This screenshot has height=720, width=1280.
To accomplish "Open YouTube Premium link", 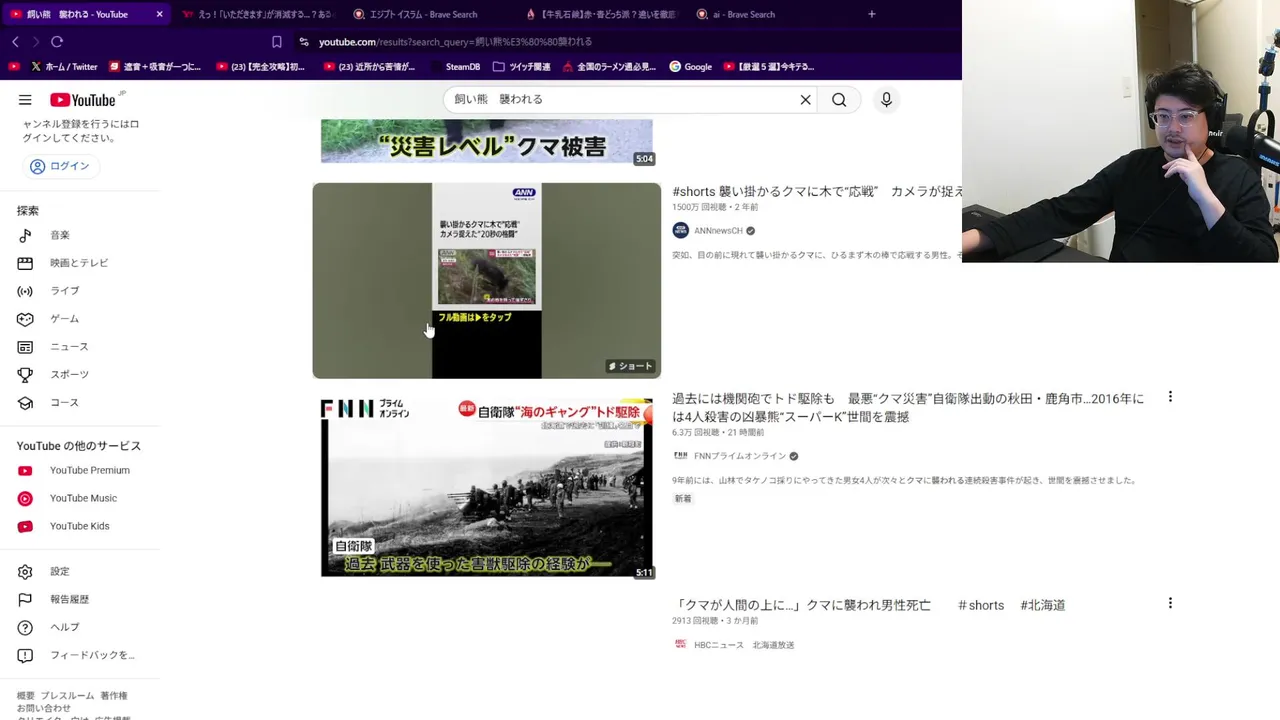I will (x=89, y=471).
